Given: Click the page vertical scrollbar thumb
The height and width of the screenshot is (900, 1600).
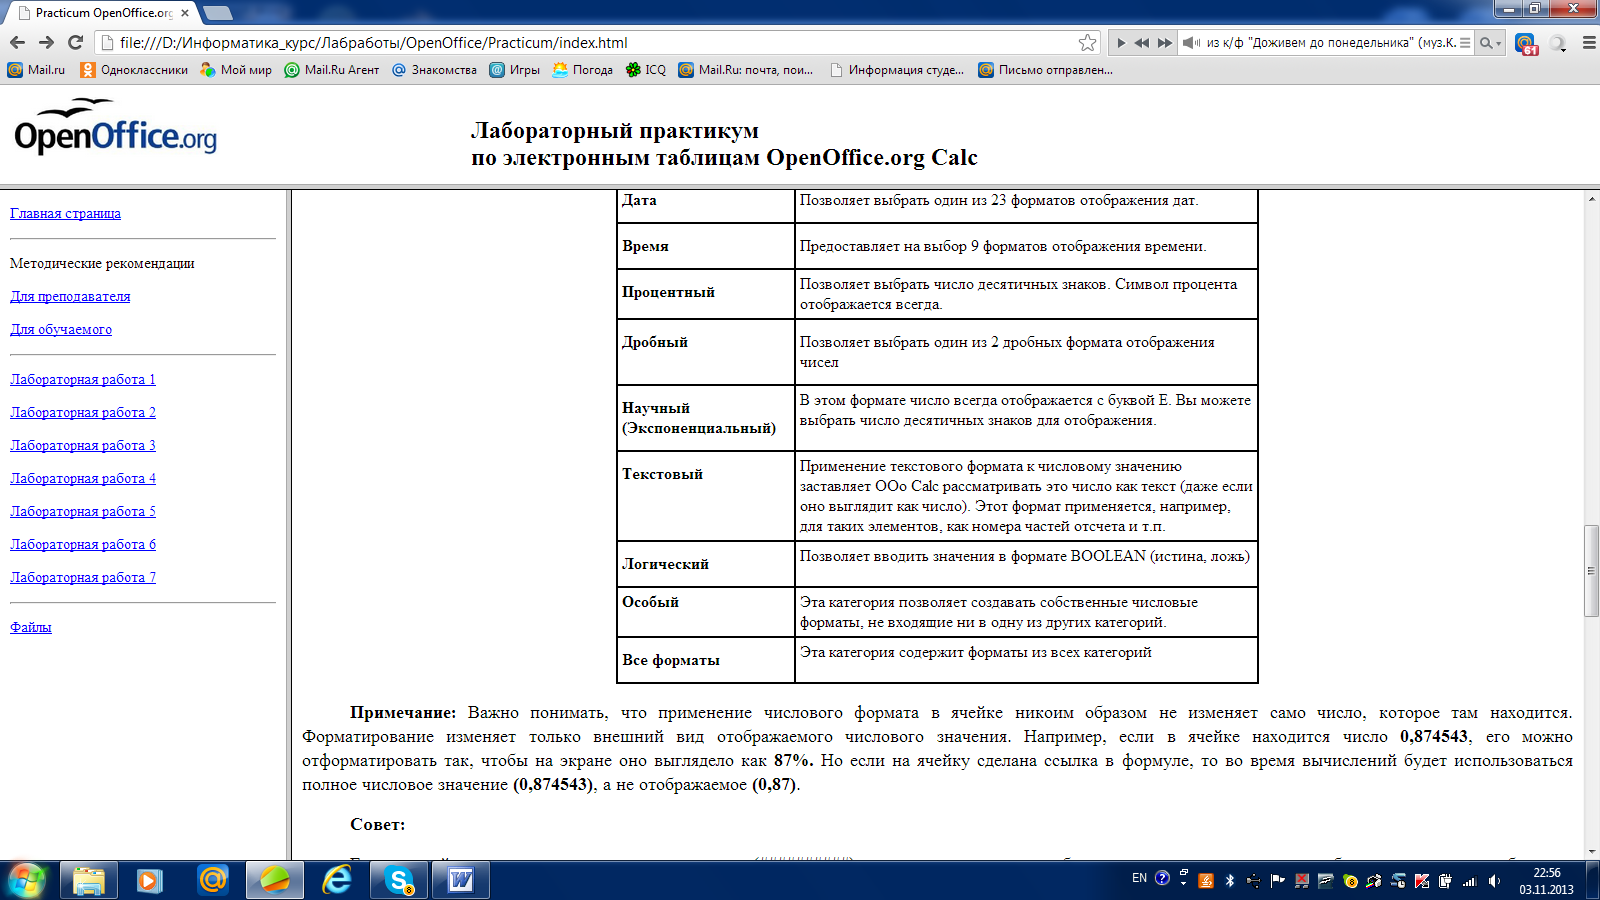Looking at the screenshot, I should pos(1591,570).
